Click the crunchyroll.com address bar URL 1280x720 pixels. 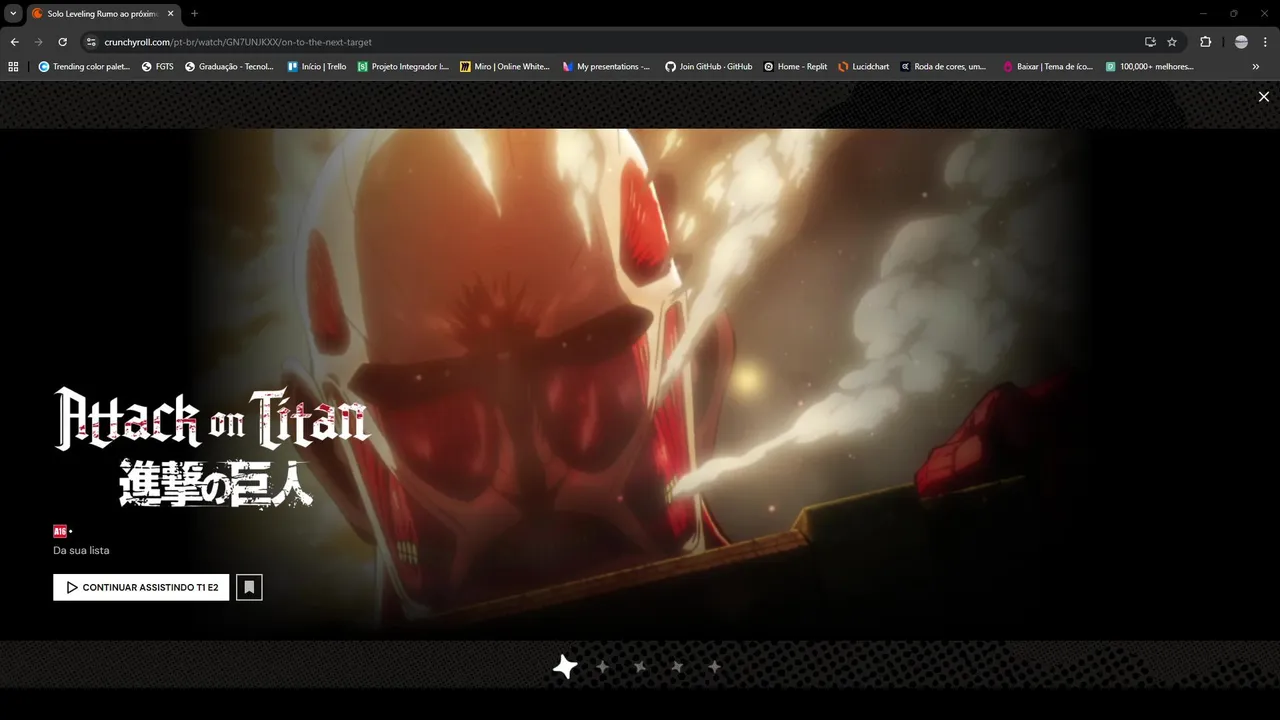tap(238, 42)
